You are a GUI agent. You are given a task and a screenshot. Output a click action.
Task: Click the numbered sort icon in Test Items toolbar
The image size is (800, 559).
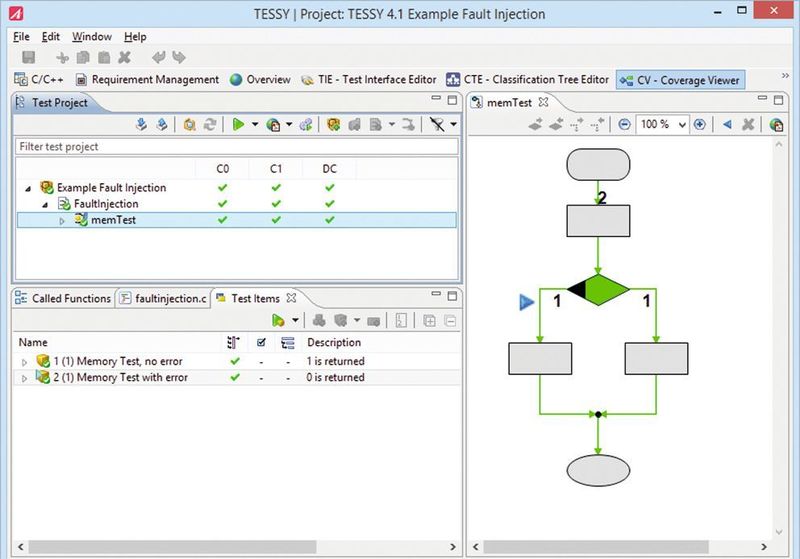click(401, 320)
